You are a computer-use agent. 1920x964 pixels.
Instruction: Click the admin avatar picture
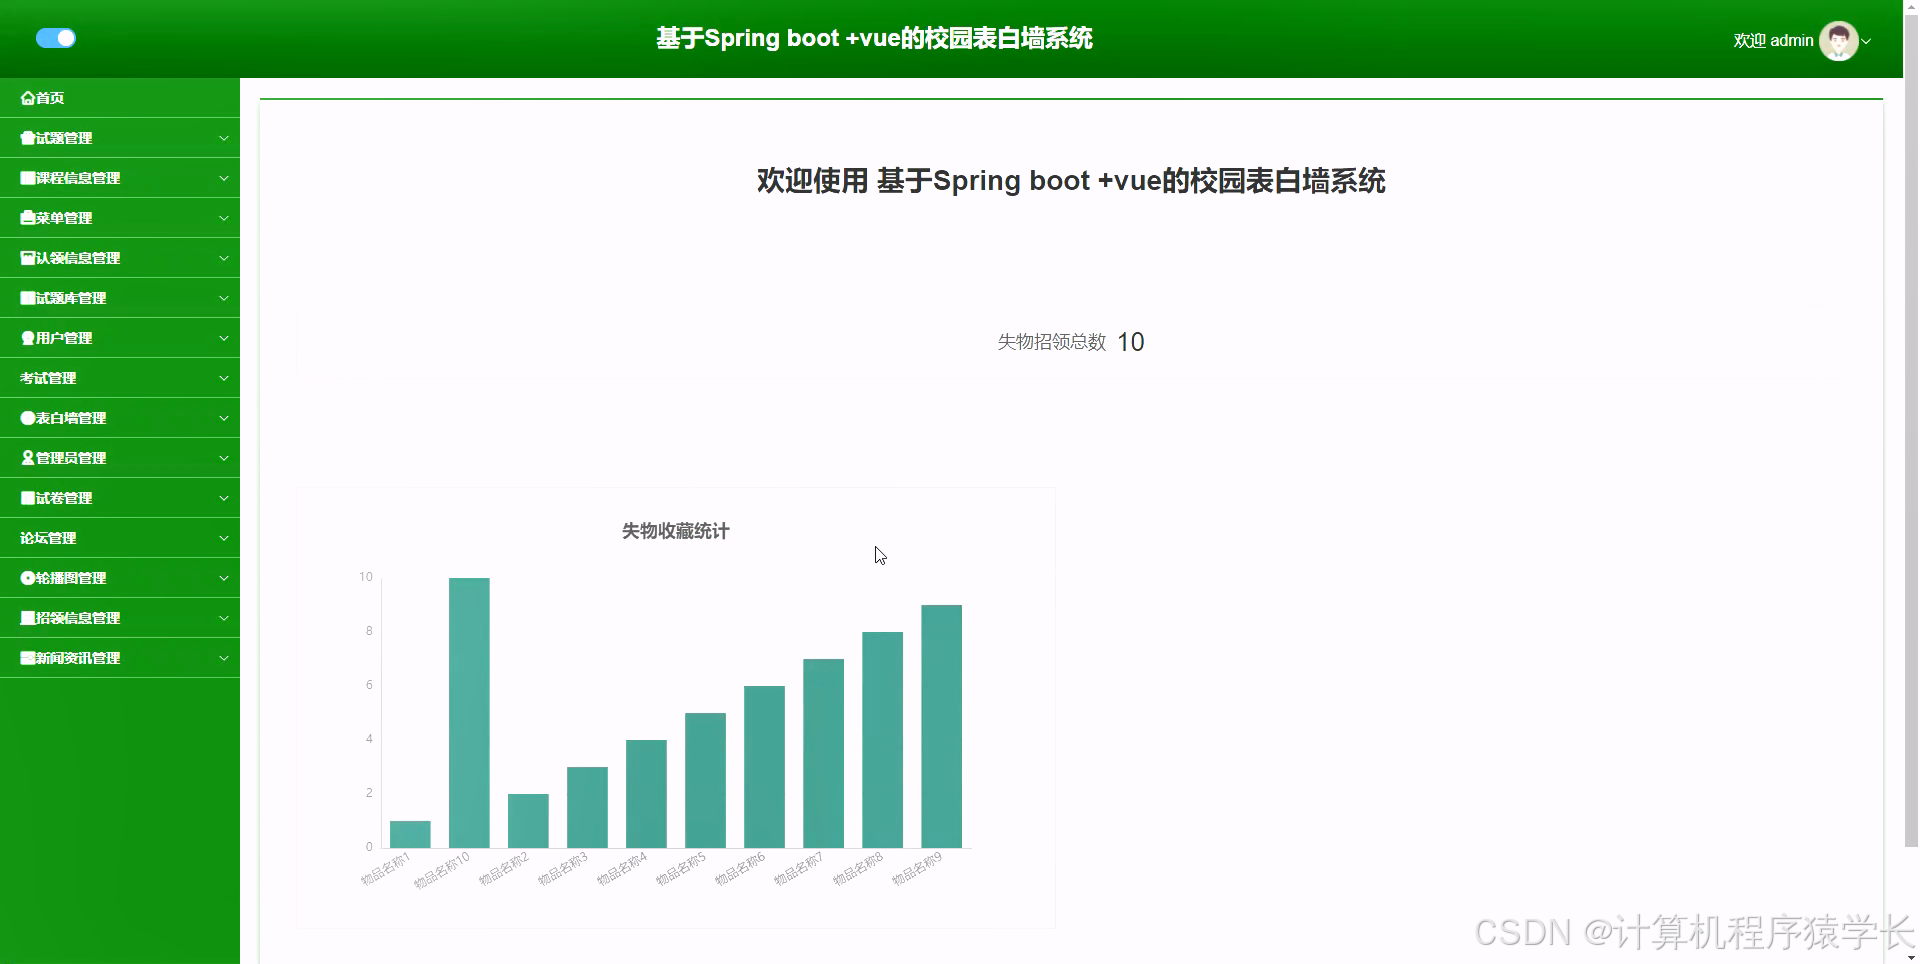[x=1838, y=41]
